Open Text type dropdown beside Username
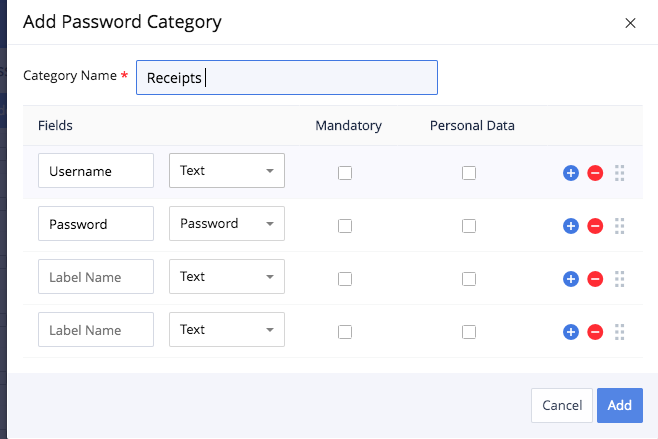The height and width of the screenshot is (439, 658). (x=227, y=171)
